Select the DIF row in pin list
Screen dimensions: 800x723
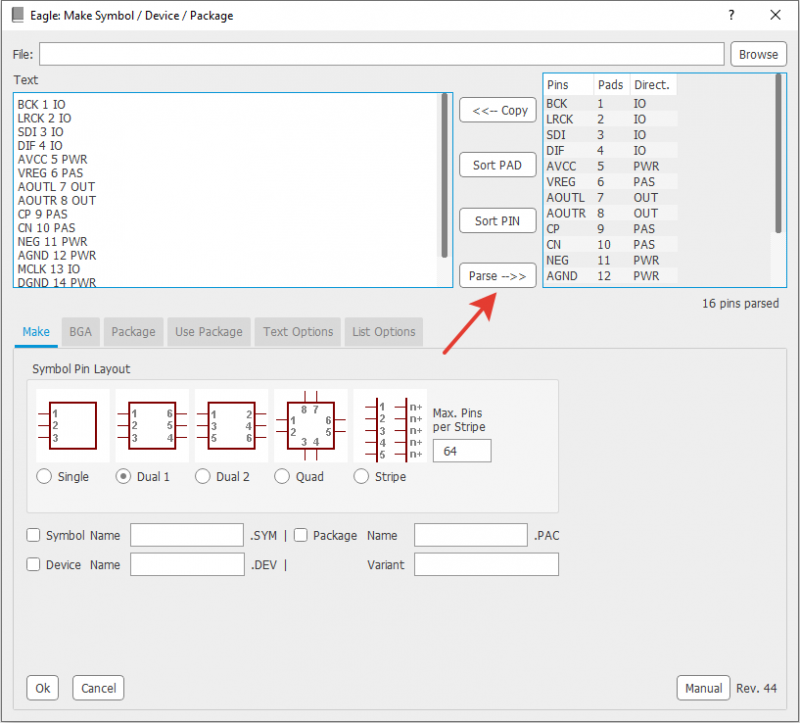point(611,151)
